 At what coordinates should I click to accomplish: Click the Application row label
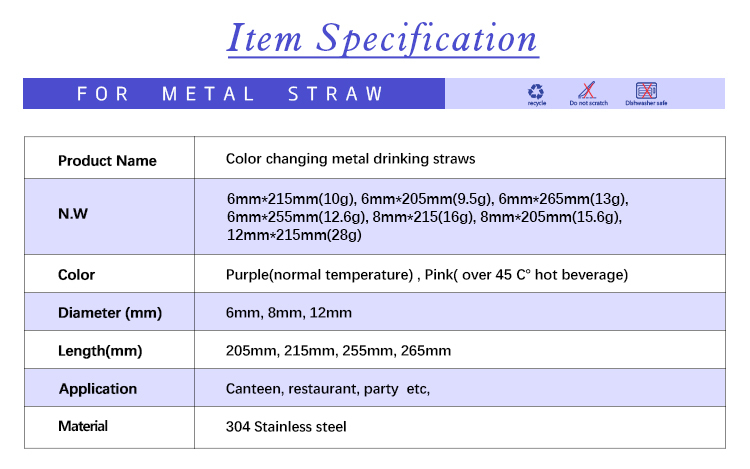click(x=98, y=389)
